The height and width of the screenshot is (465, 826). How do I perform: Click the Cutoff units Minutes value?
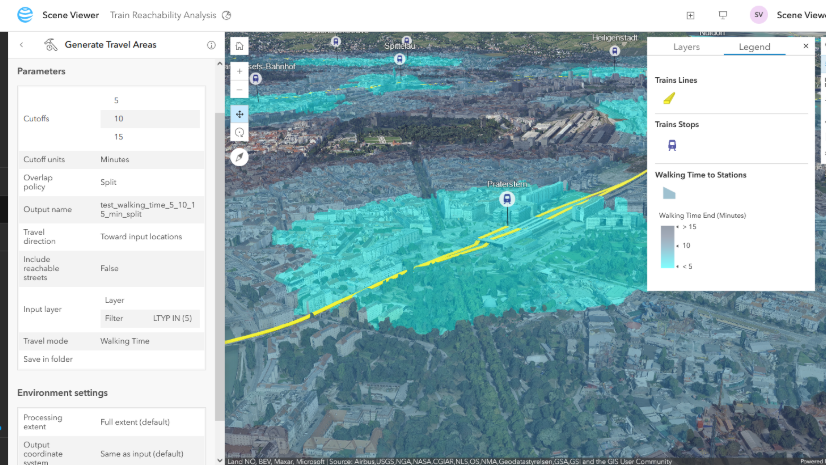coord(115,160)
